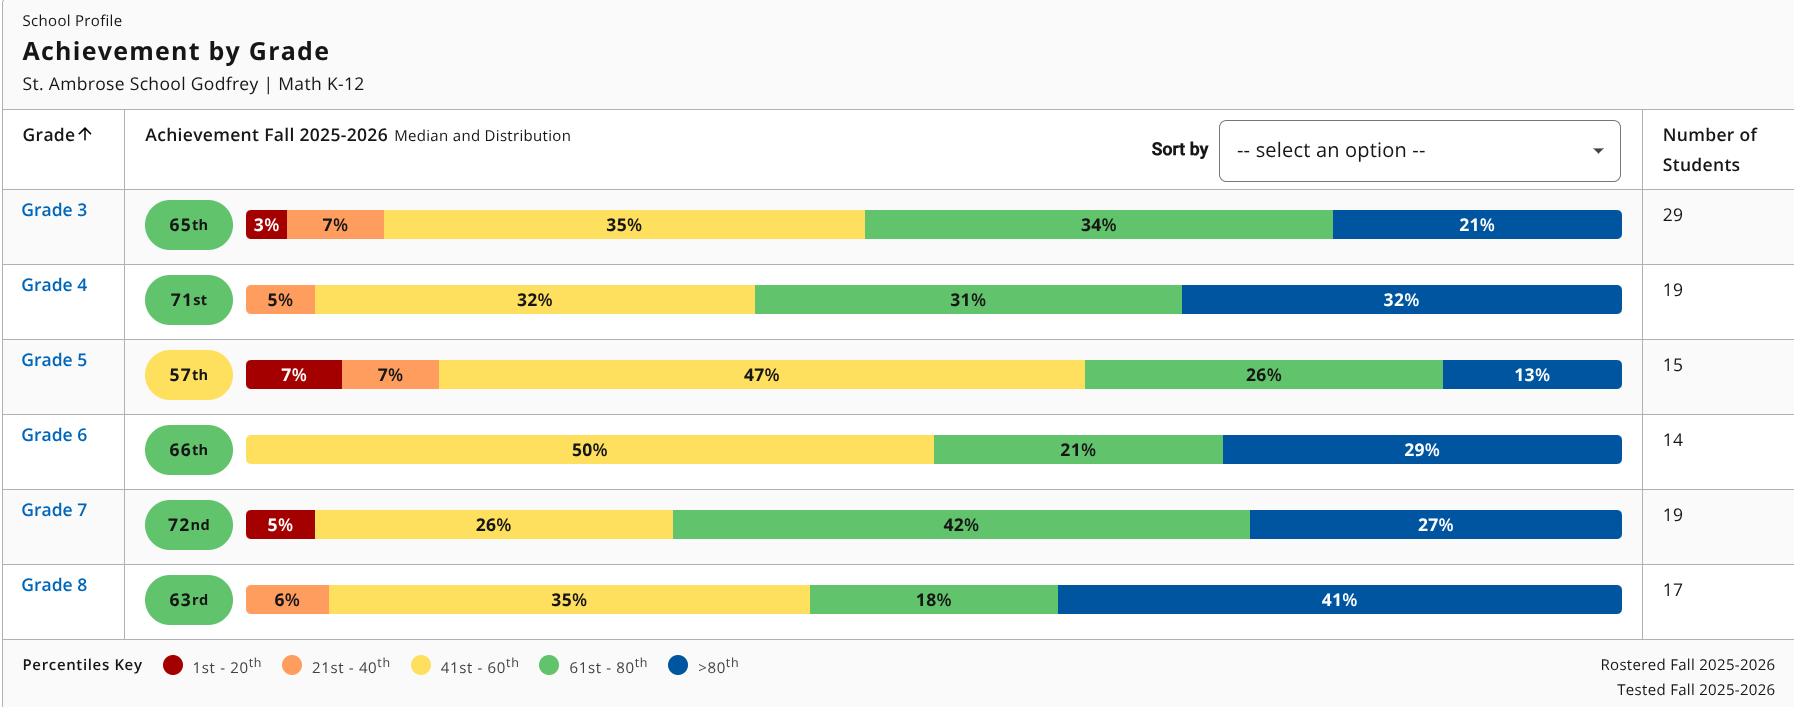
Task: Select the yellow 57th median badge
Action: (188, 375)
